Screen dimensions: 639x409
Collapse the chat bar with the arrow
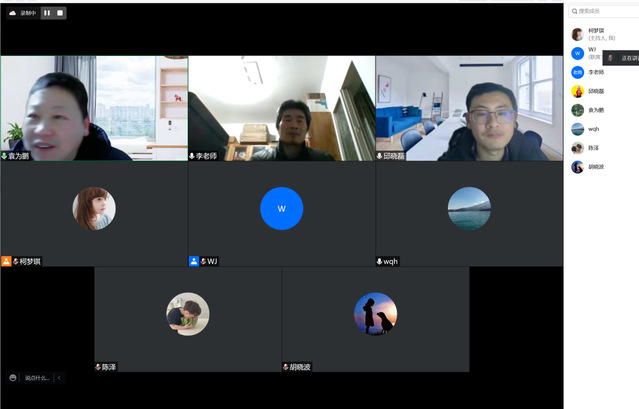coord(58,378)
